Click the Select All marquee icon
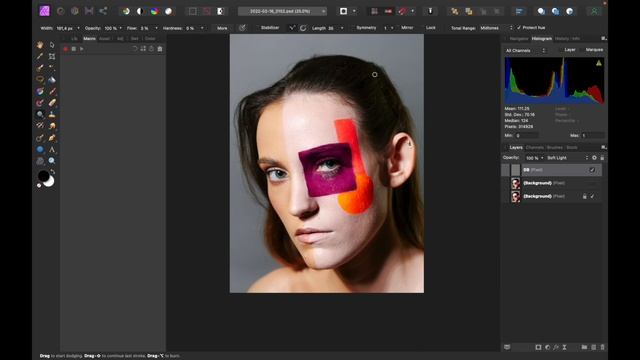The width and height of the screenshot is (640, 360). pyautogui.click(x=192, y=11)
